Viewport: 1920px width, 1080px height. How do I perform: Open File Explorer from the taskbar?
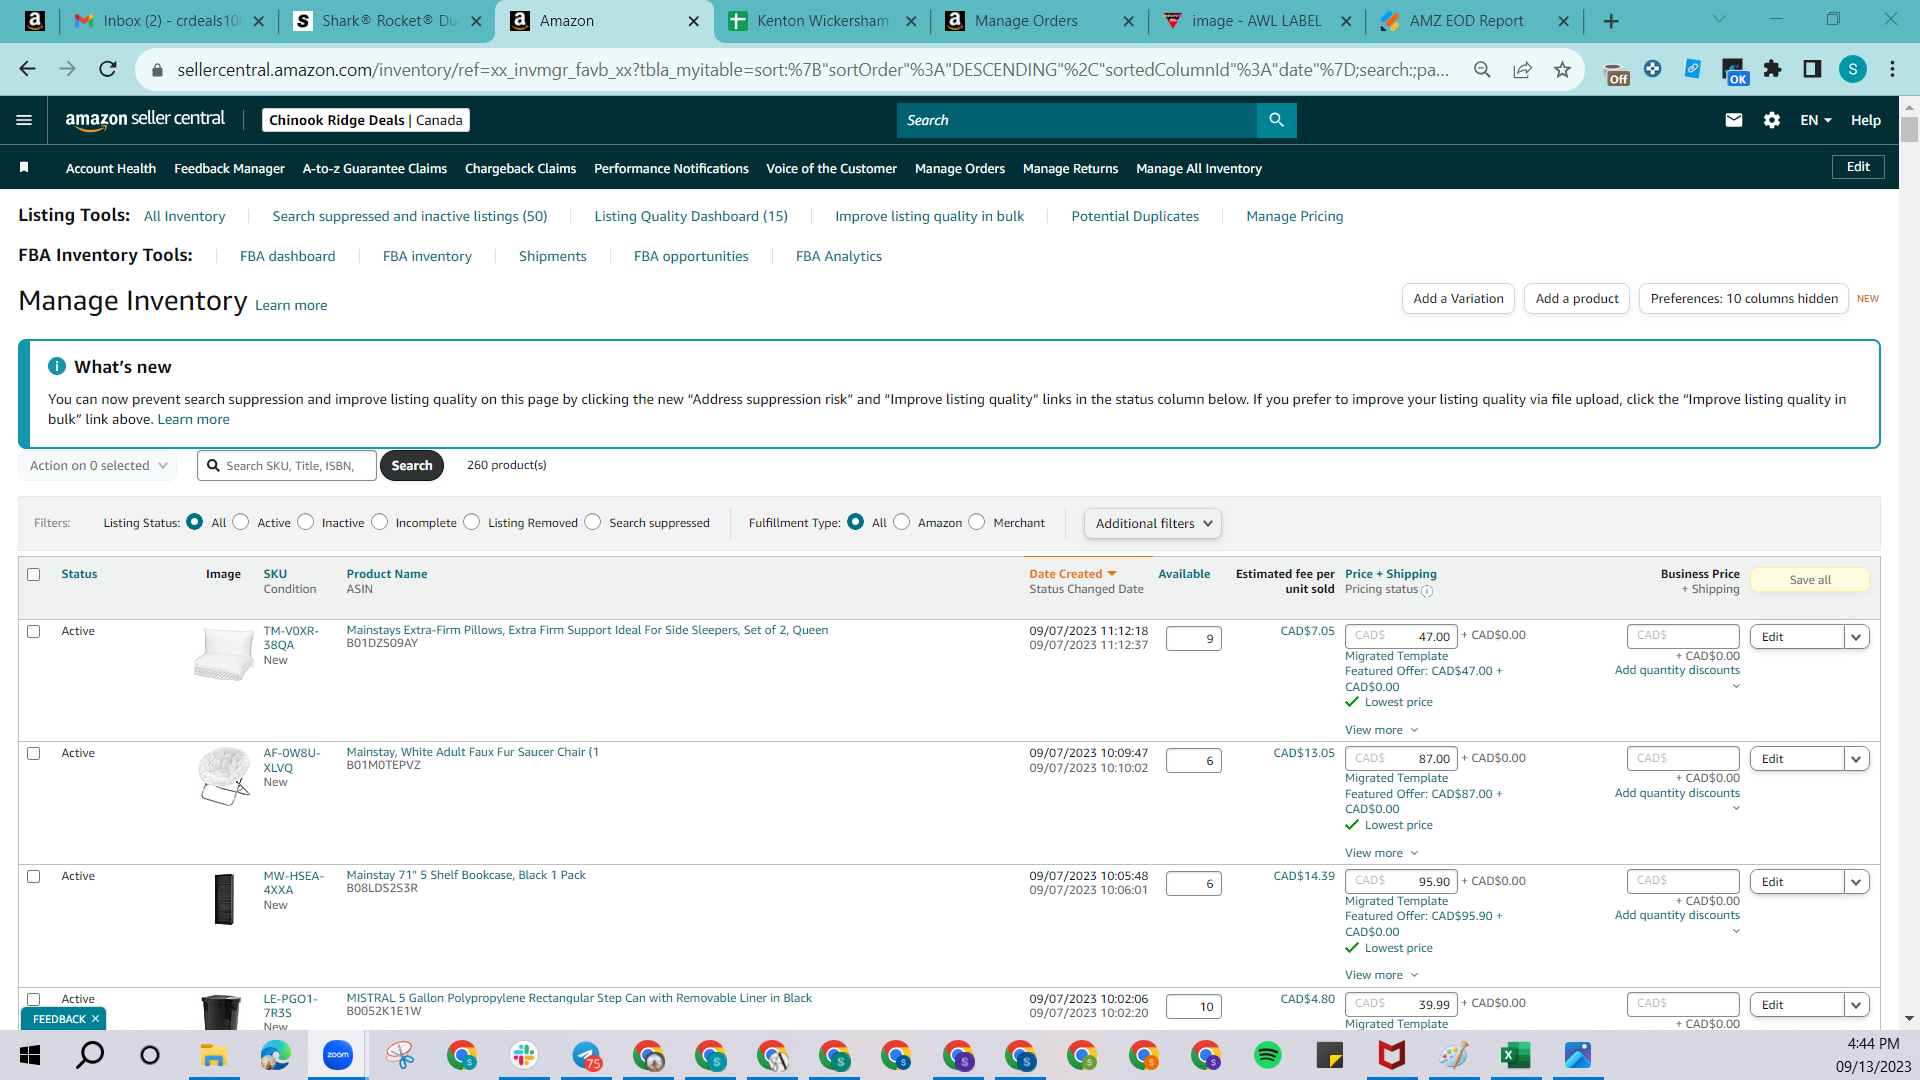[x=214, y=1055]
